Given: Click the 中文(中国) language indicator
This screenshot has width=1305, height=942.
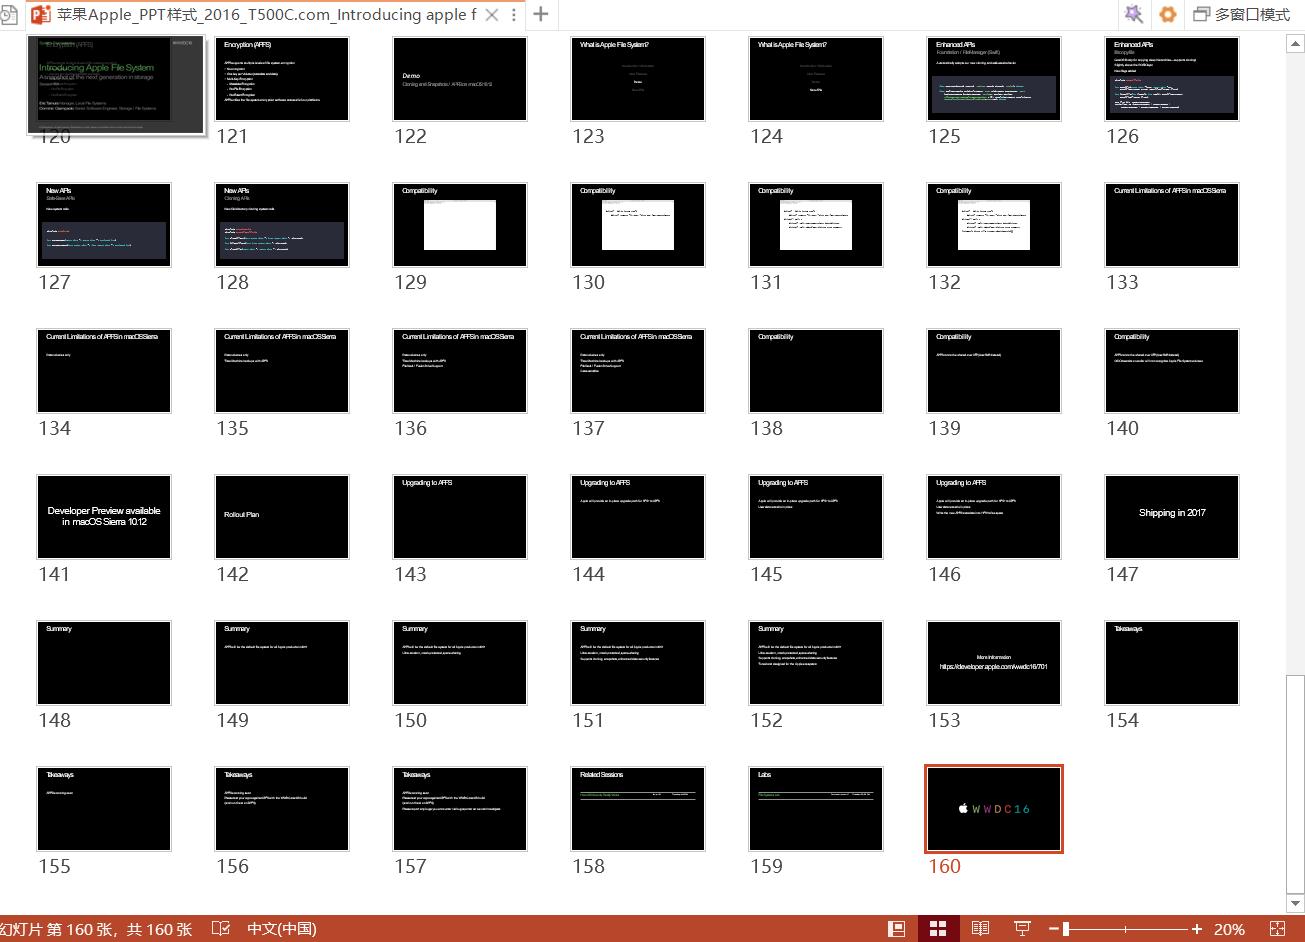Looking at the screenshot, I should [x=282, y=929].
